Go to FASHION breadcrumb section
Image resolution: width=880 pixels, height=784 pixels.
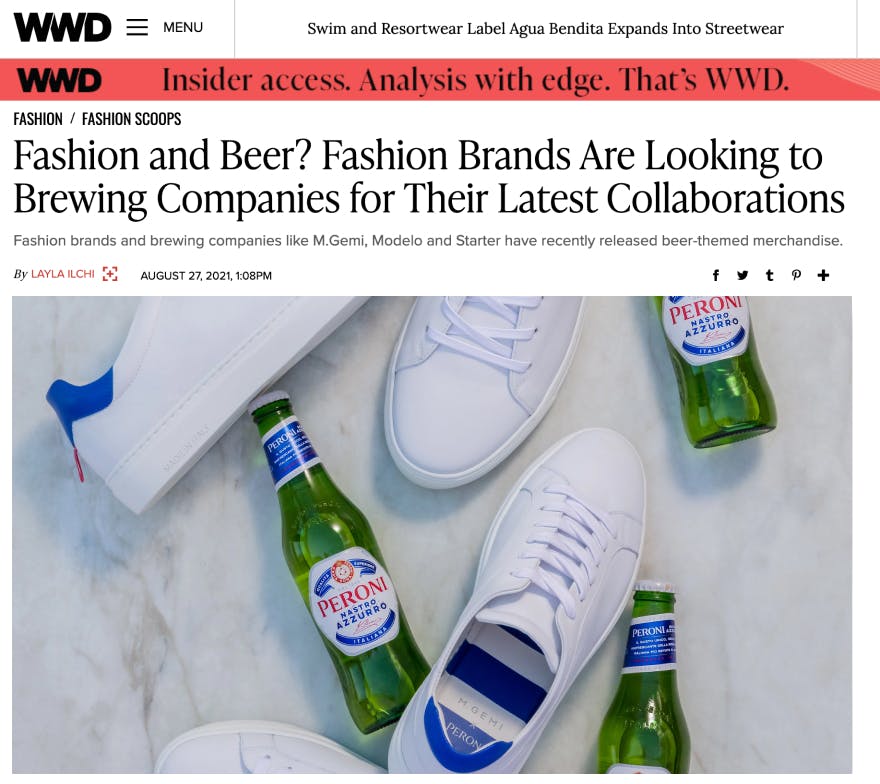(38, 119)
